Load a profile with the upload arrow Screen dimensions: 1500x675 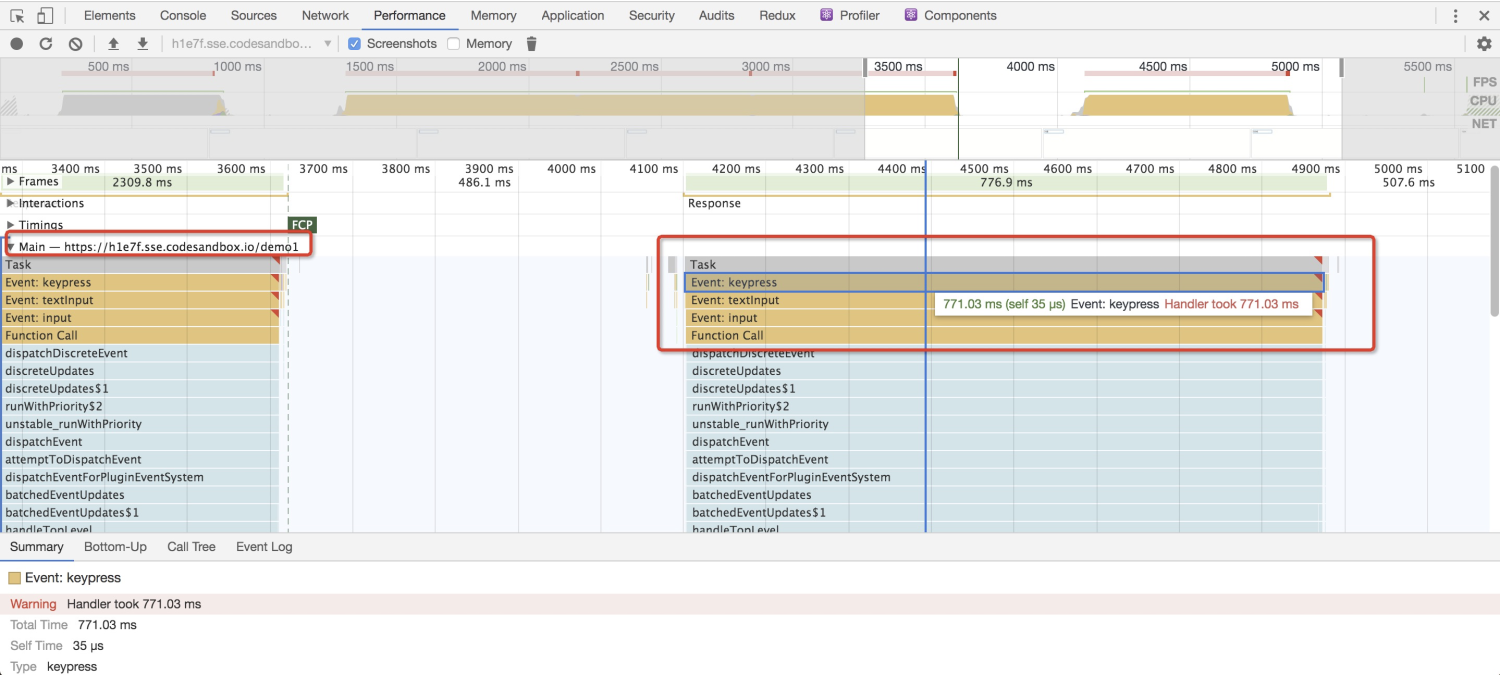[x=113, y=44]
